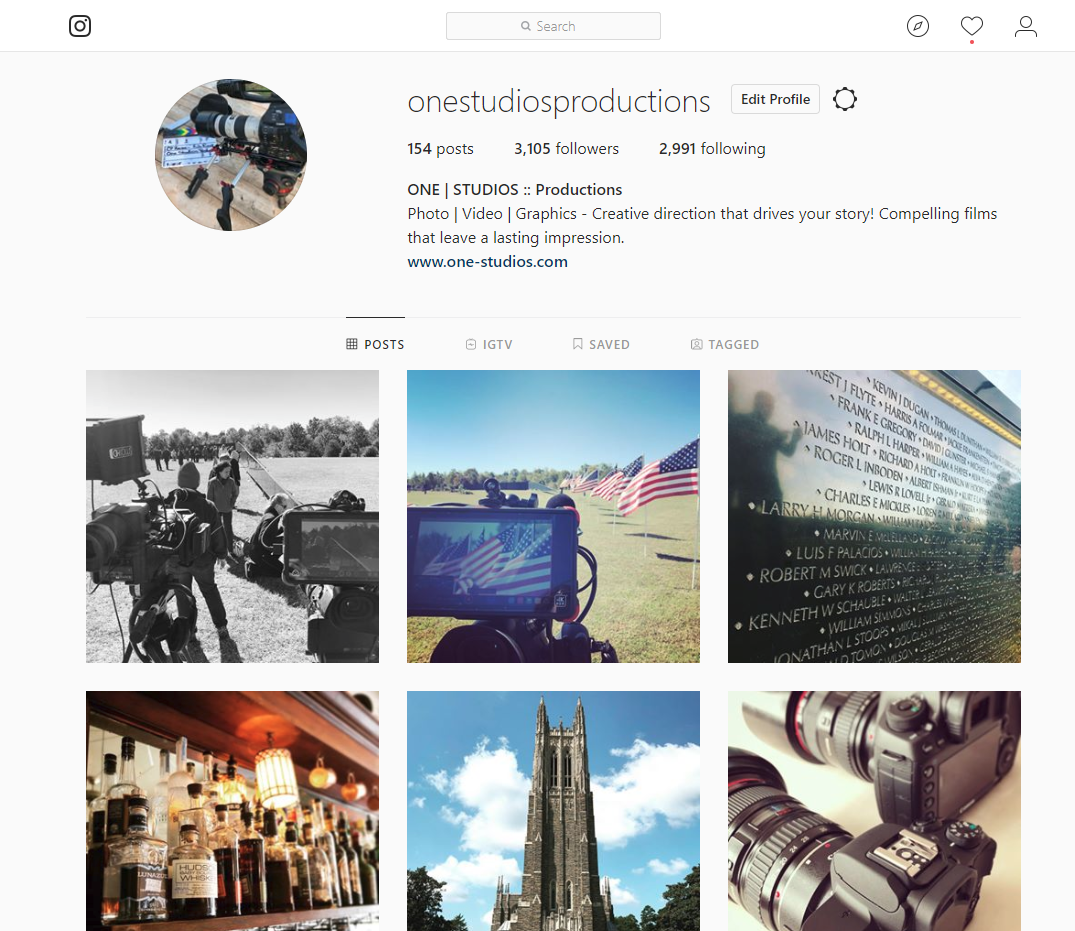
Task: Open the whiskey bottles bar post
Action: (232, 811)
